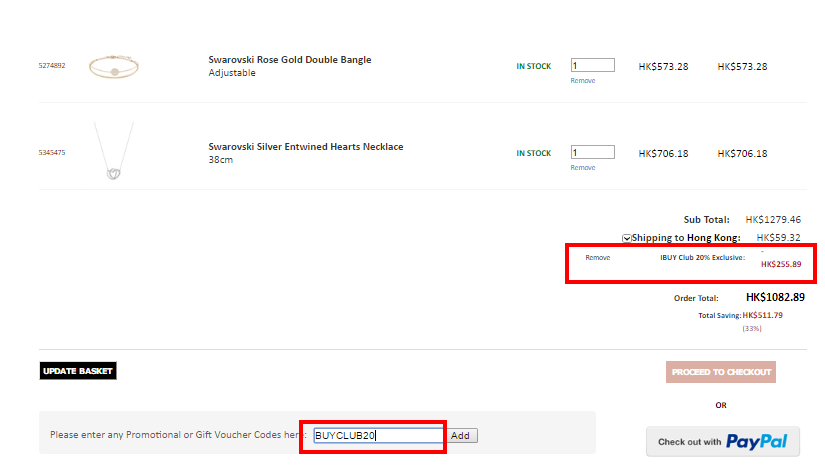Focus the quantity field for Double Bangle

pos(592,65)
